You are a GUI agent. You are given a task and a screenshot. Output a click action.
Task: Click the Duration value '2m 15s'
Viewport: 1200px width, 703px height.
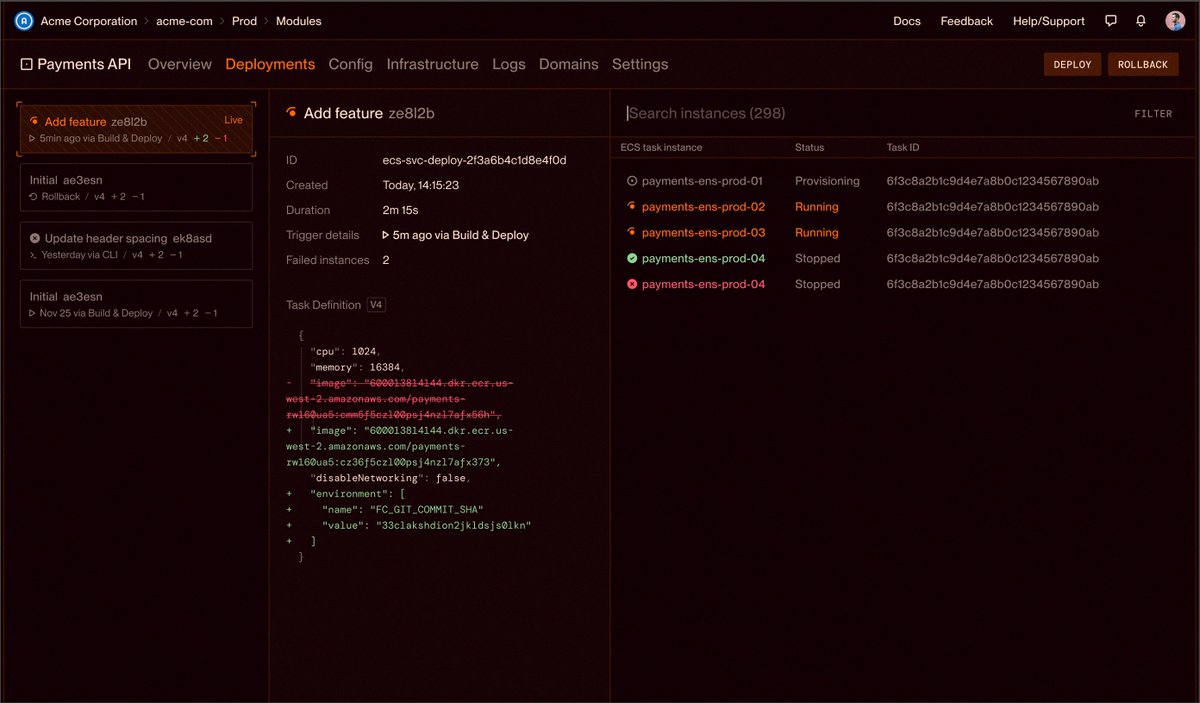pos(401,210)
